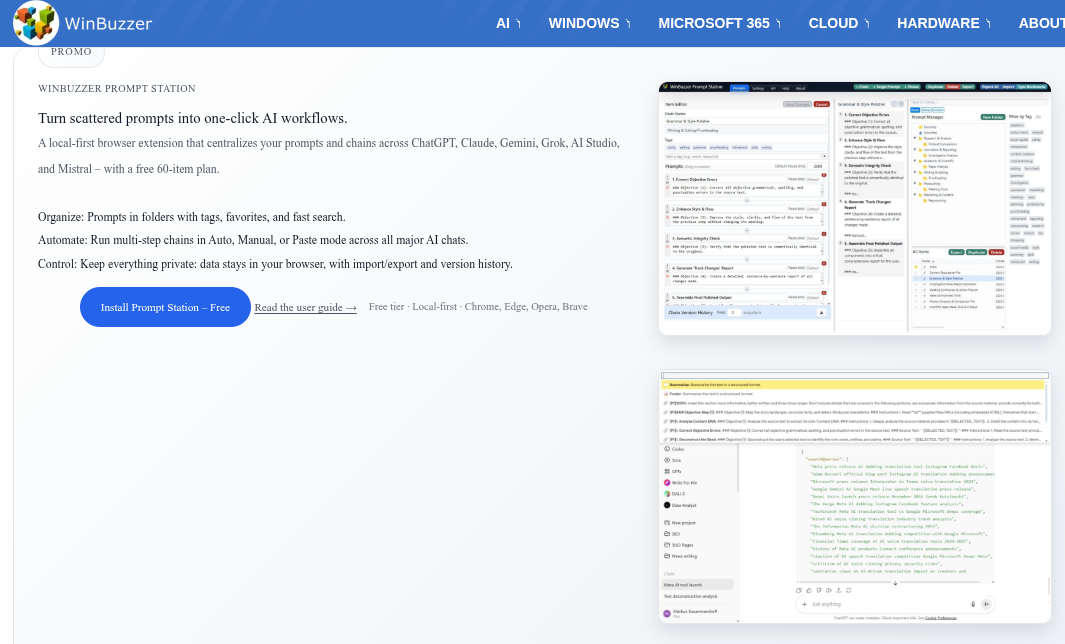Image resolution: width=1065 pixels, height=644 pixels.
Task: Follow the Read the user guide link
Action: [306, 308]
